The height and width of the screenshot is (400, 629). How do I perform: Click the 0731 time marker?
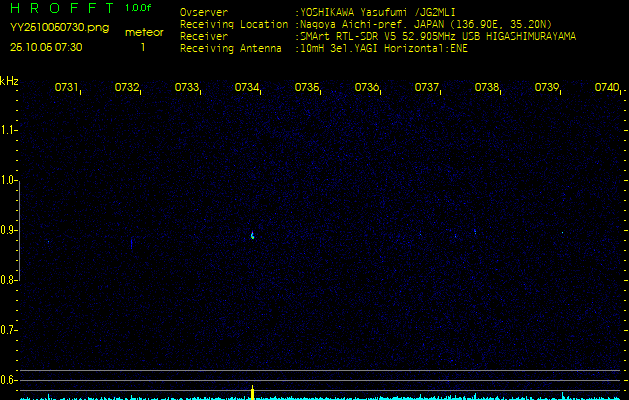pyautogui.click(x=66, y=88)
